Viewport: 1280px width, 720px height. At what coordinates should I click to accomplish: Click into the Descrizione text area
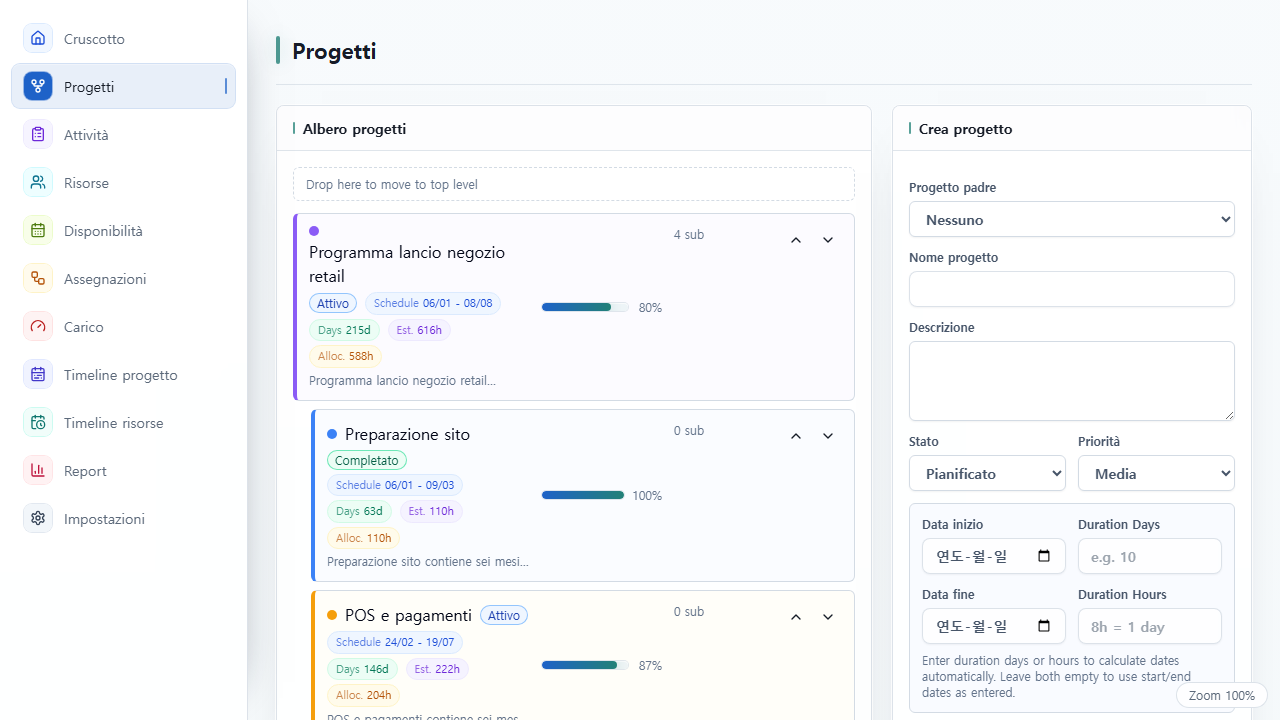pyautogui.click(x=1072, y=381)
